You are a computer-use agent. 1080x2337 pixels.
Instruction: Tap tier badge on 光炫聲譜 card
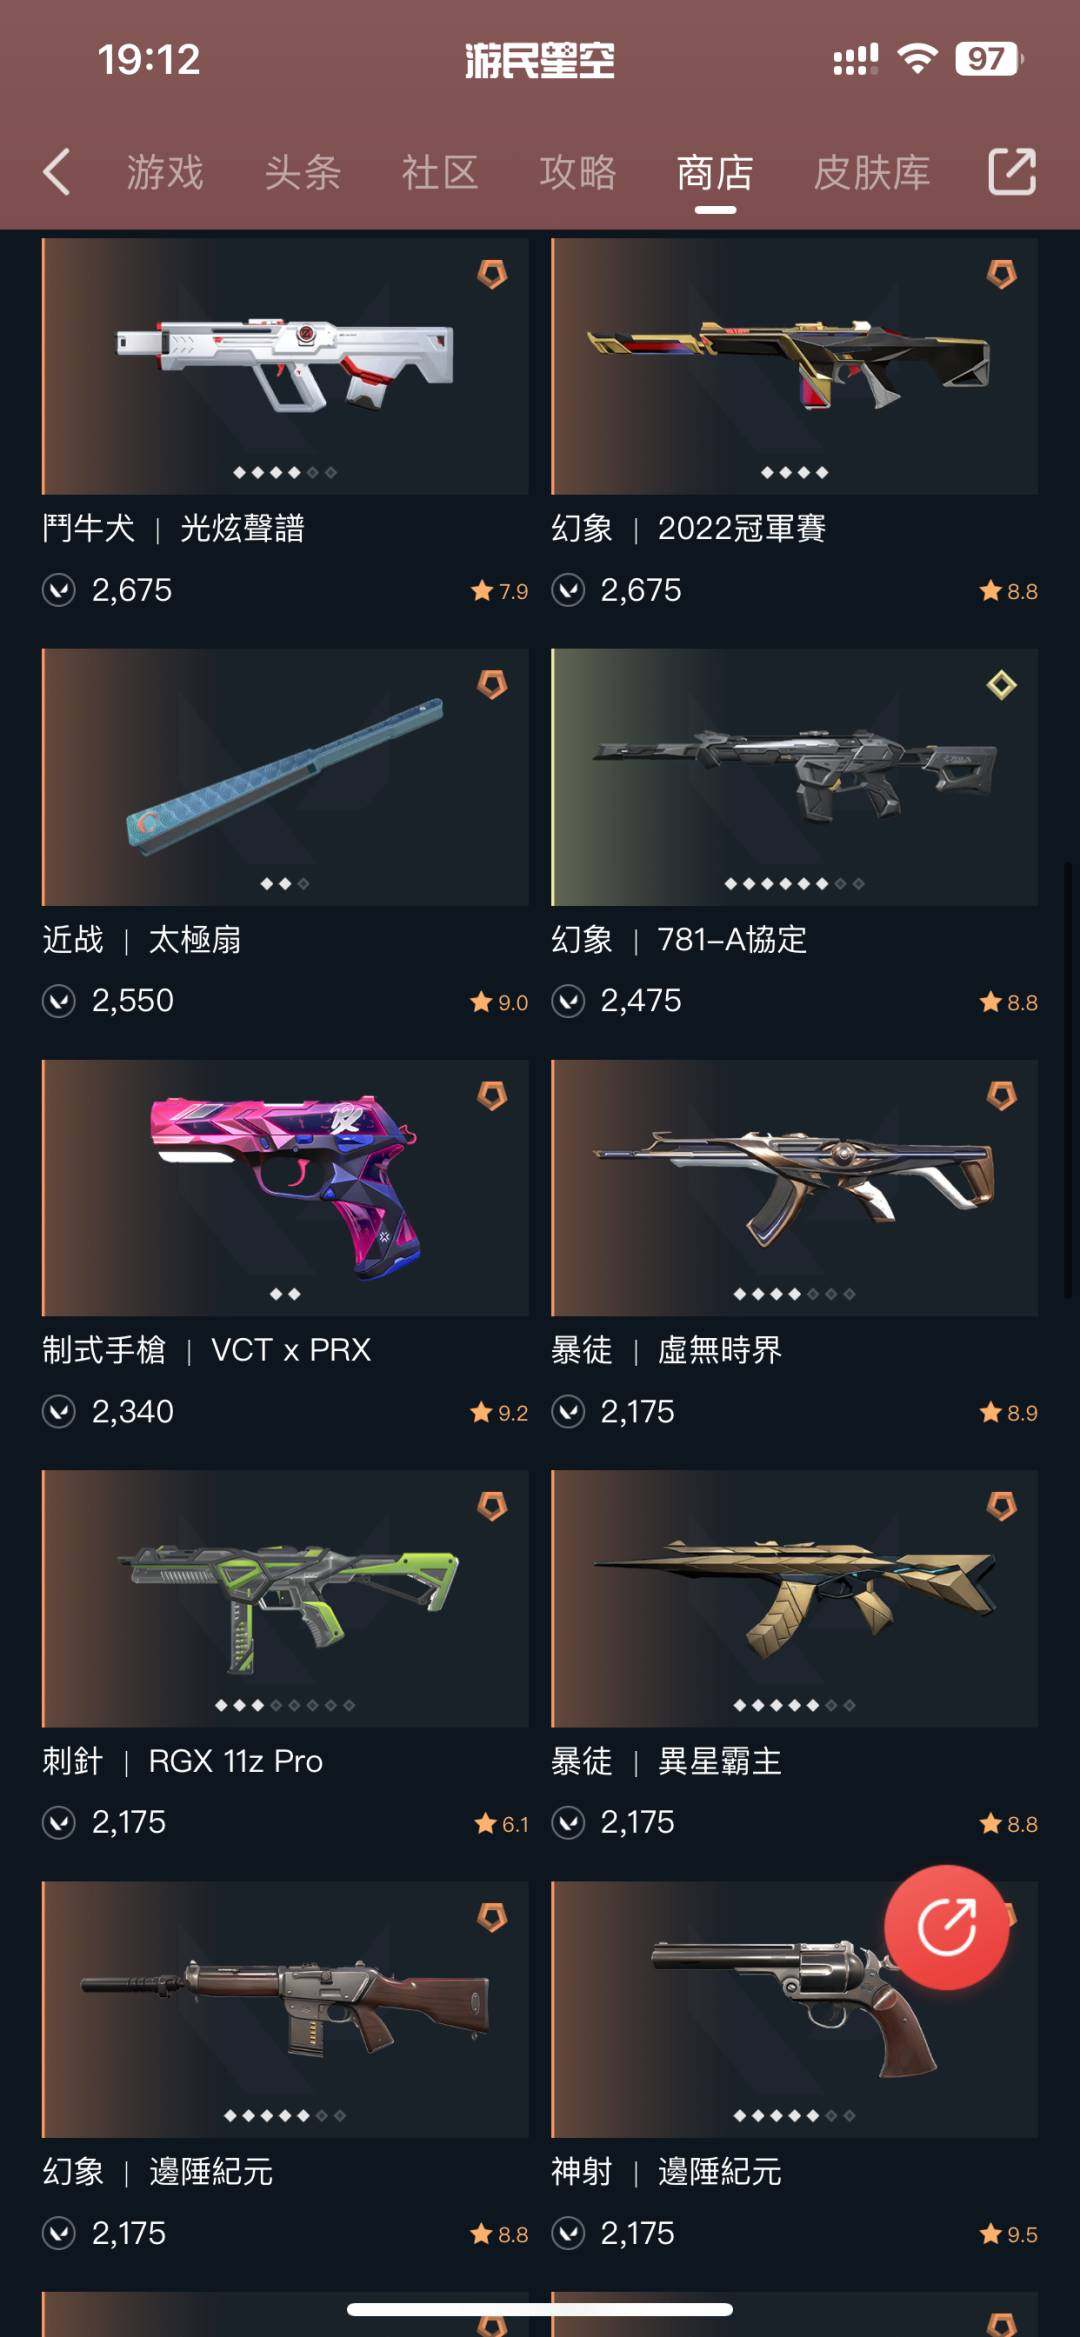492,274
